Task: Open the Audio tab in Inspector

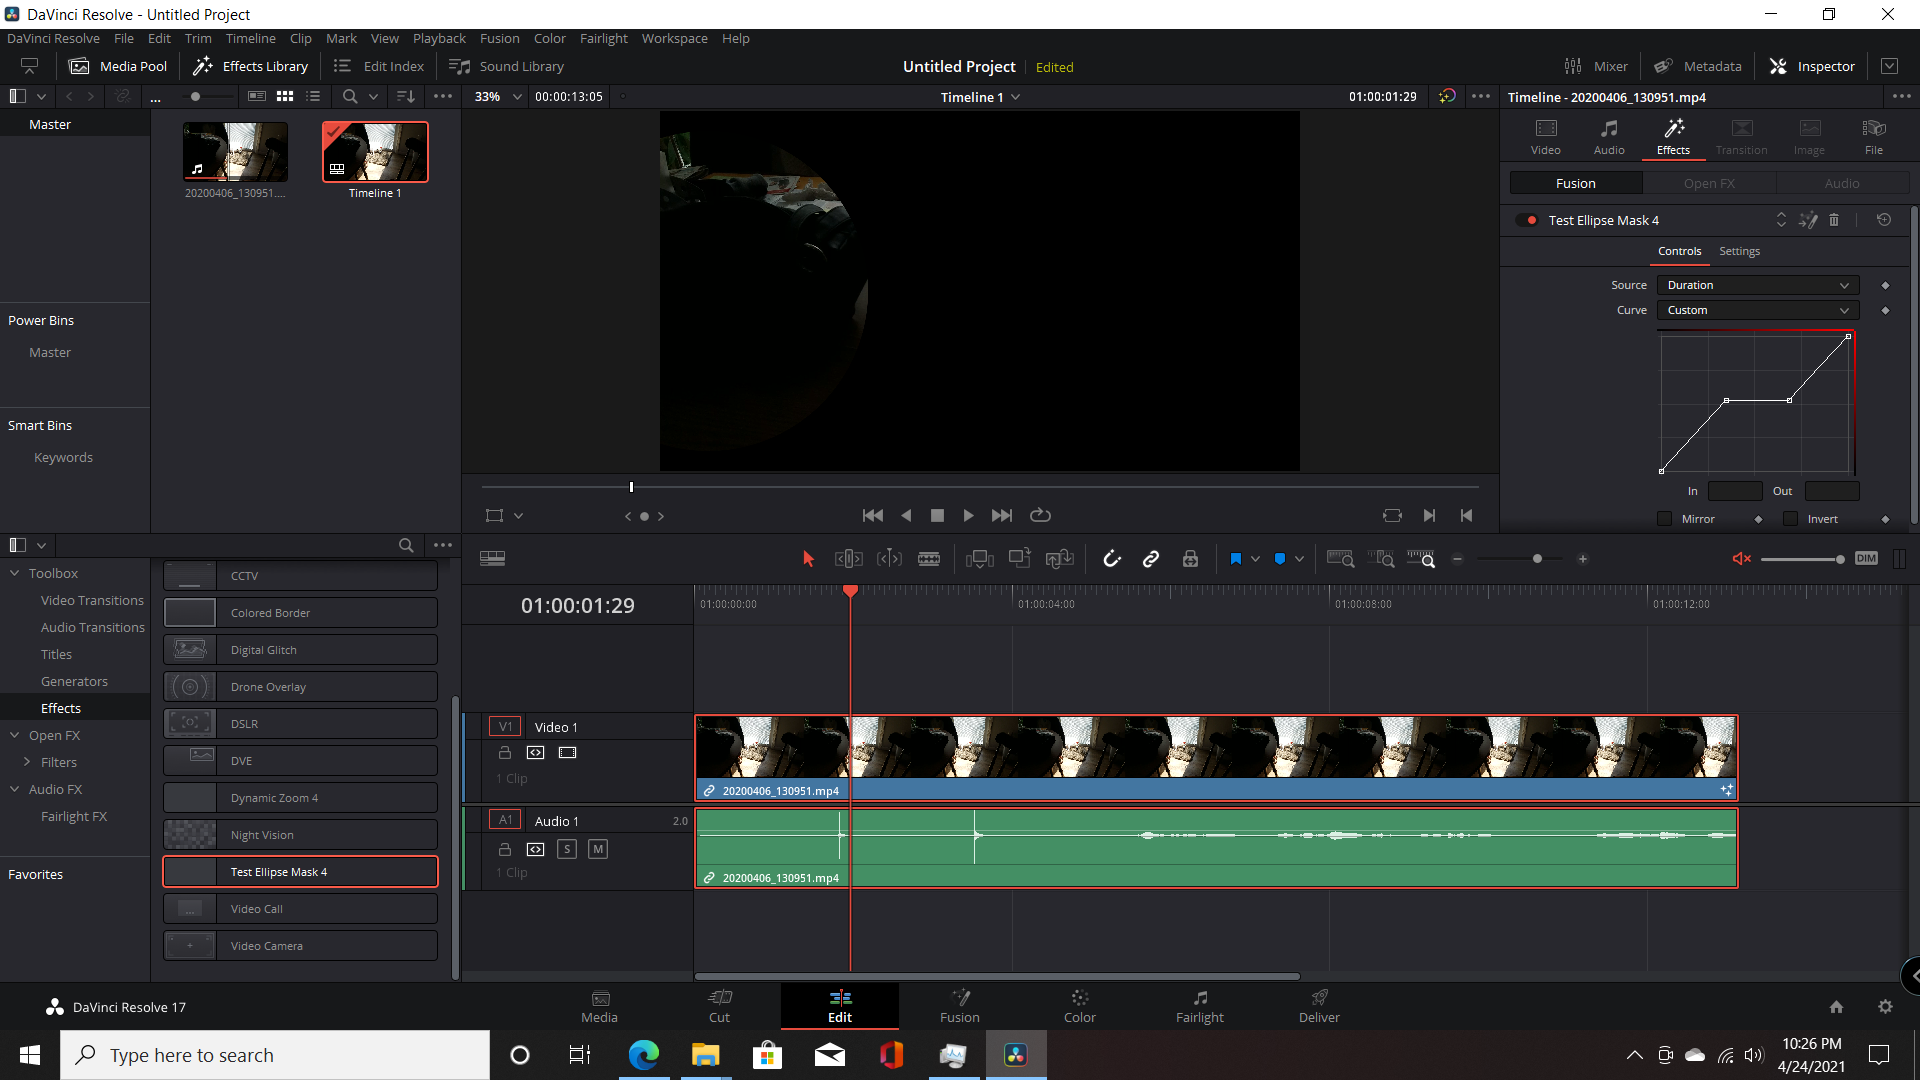Action: (1609, 137)
